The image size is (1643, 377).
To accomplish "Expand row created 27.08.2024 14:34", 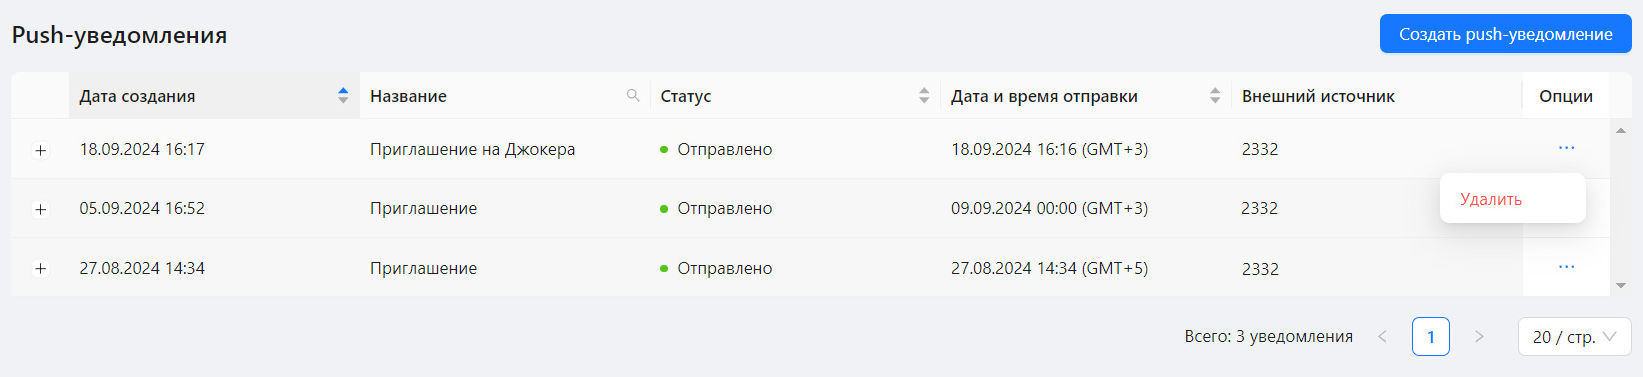I will 41,268.
